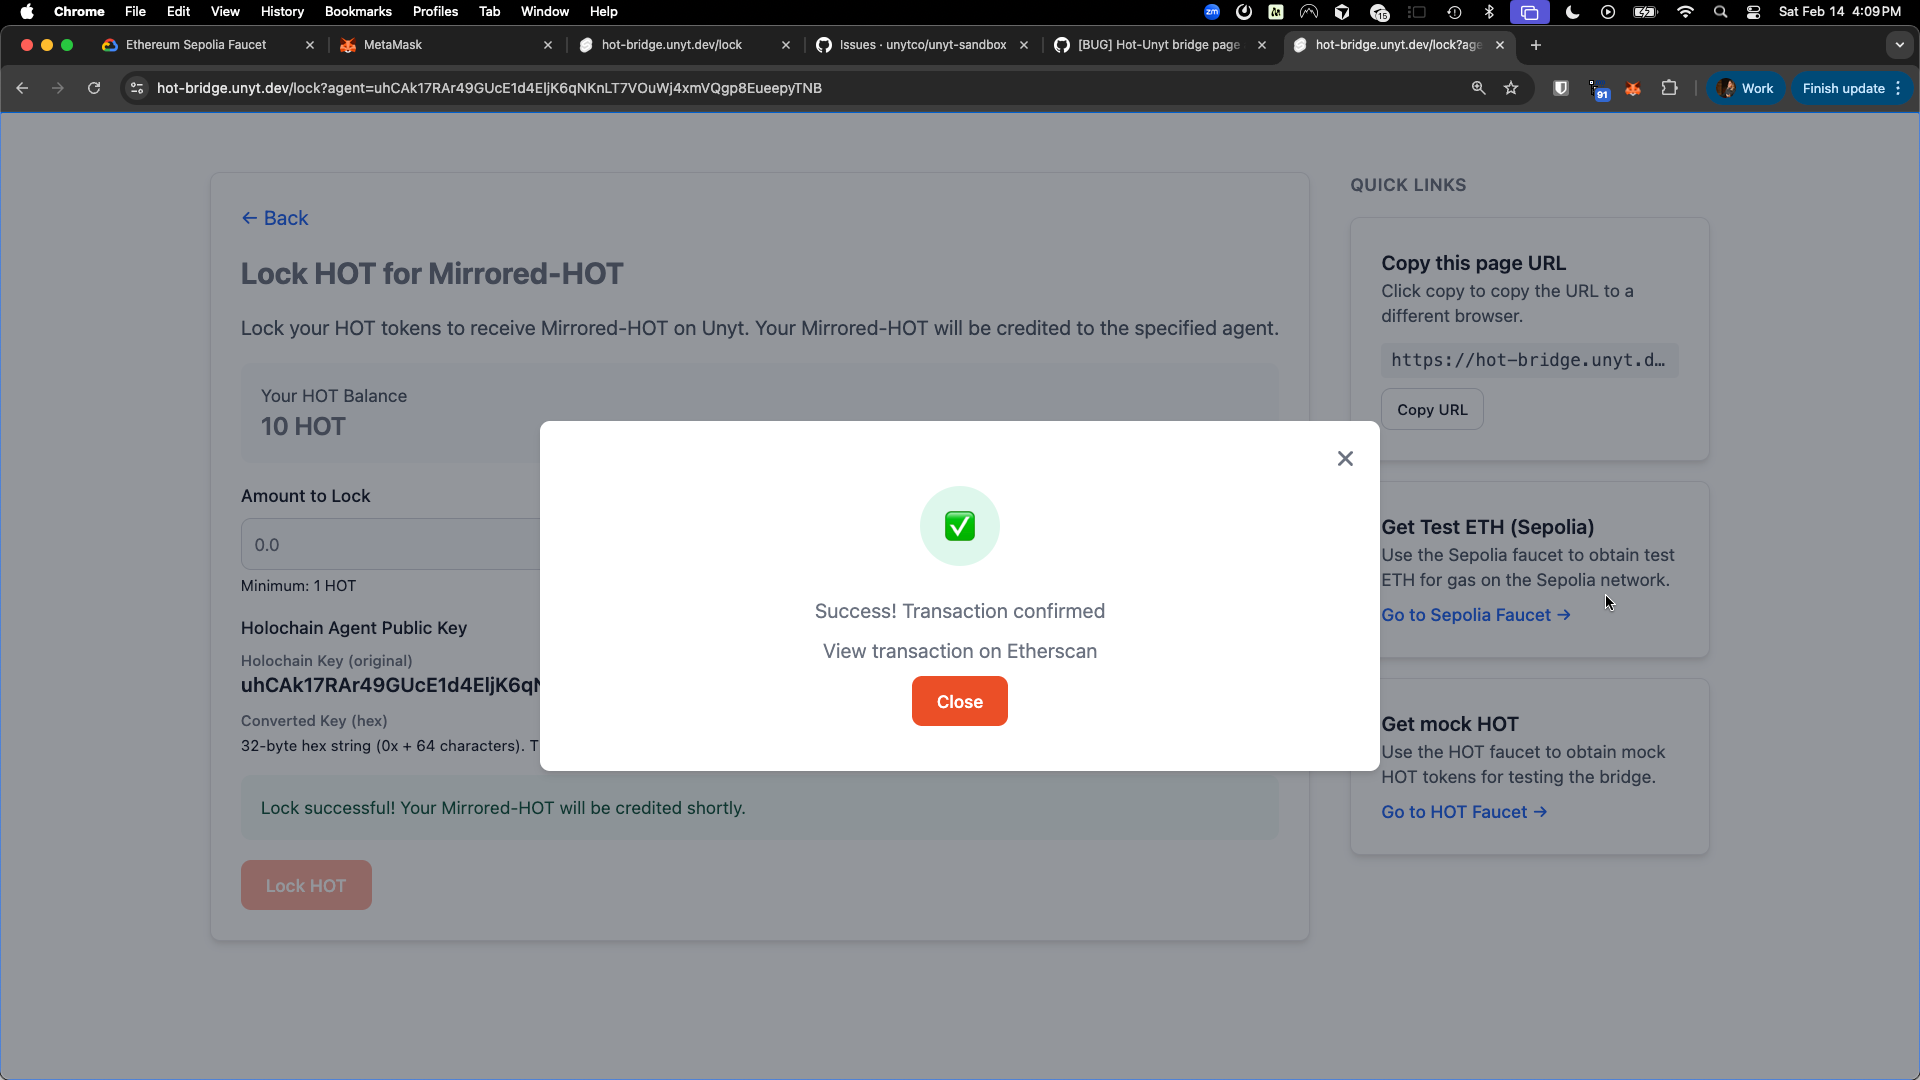Open the Finish update three-dot menu
The width and height of the screenshot is (1920, 1080).
pyautogui.click(x=1899, y=88)
